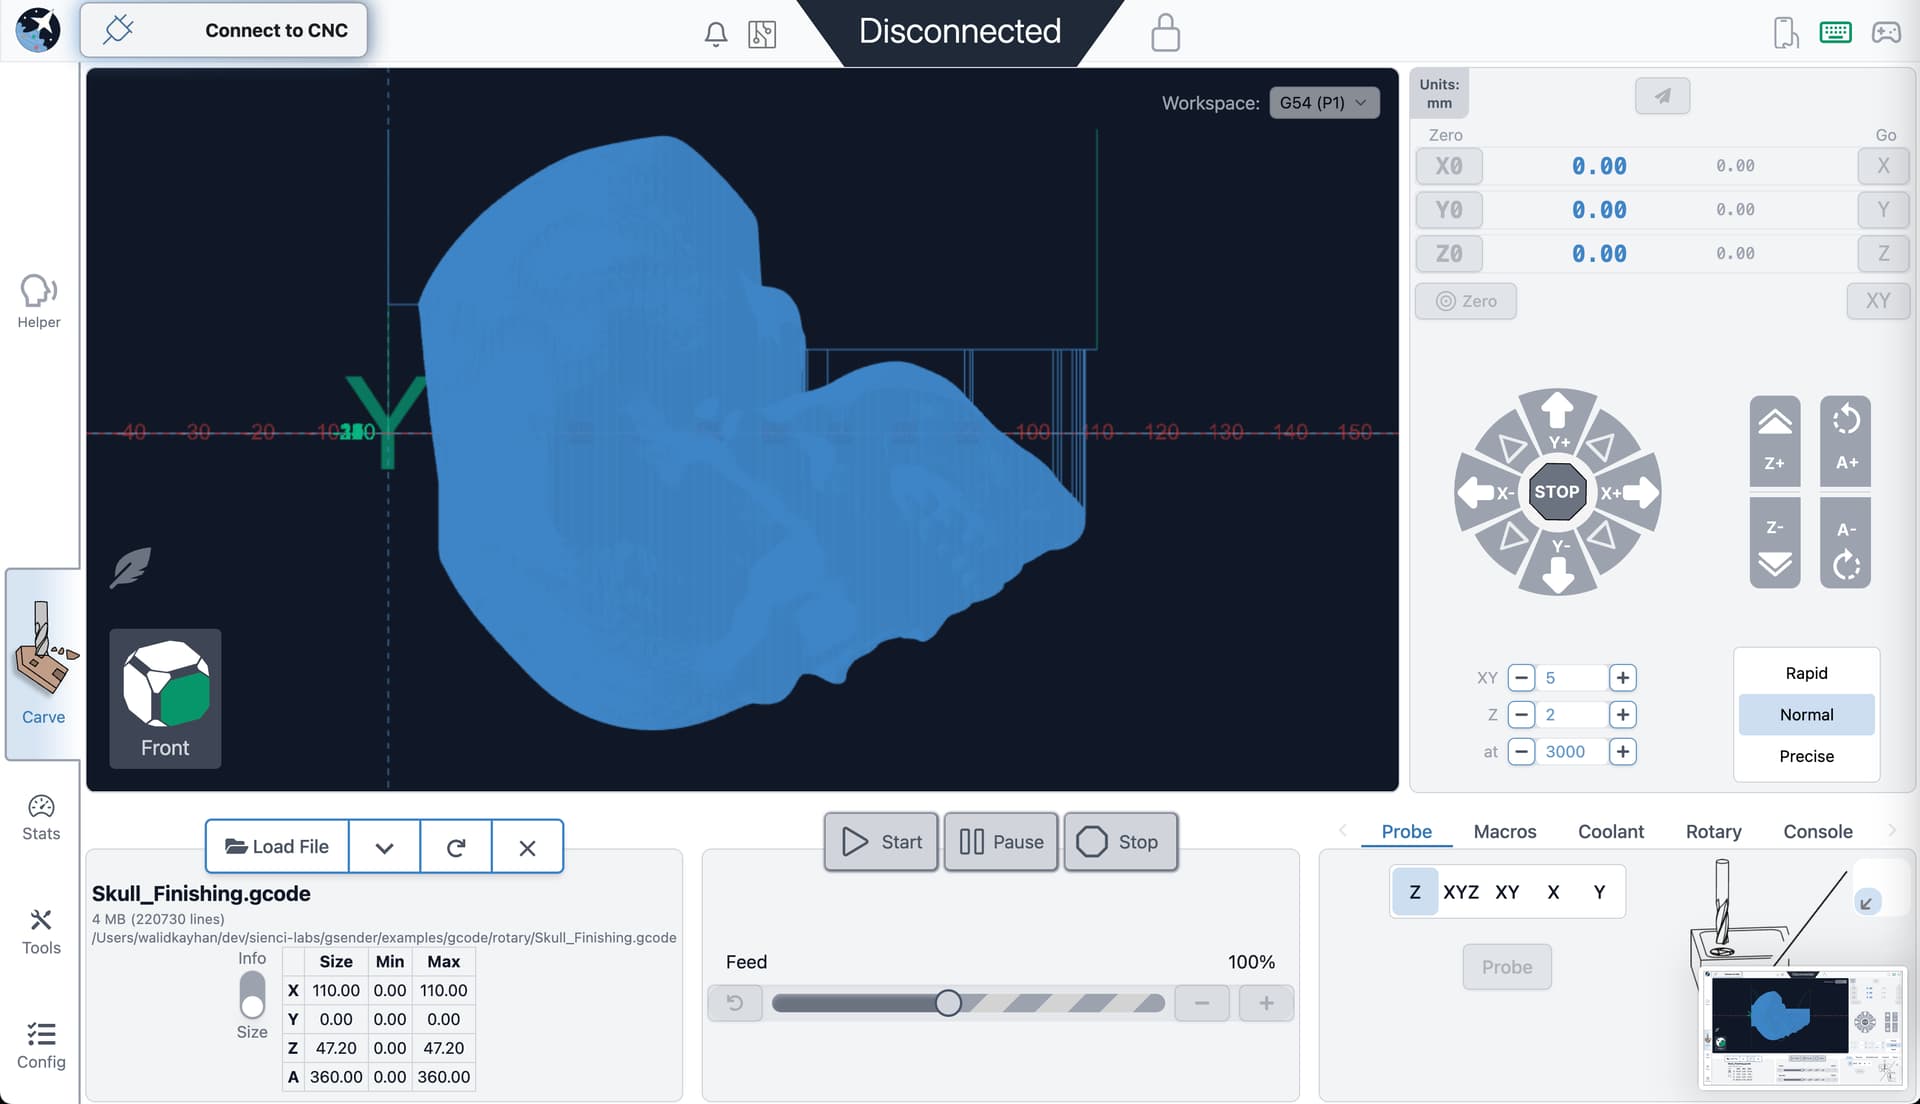The image size is (1920, 1104).
Task: Open the Helper sidebar panel
Action: 39,301
